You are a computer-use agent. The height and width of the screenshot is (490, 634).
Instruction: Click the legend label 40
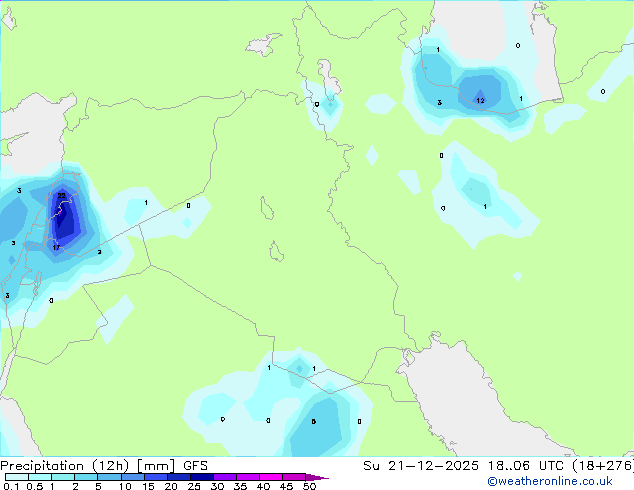(x=263, y=486)
